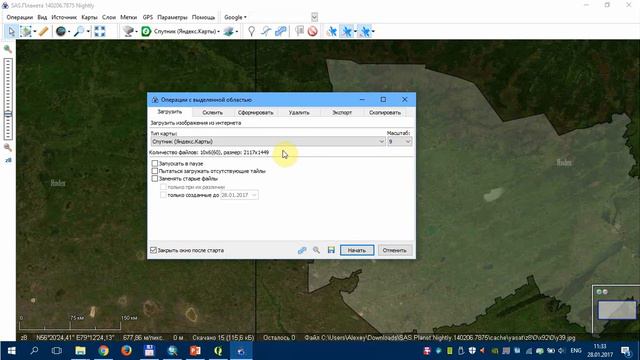Open the 'Карты' menu
The height and width of the screenshot is (360, 640).
point(89,17)
